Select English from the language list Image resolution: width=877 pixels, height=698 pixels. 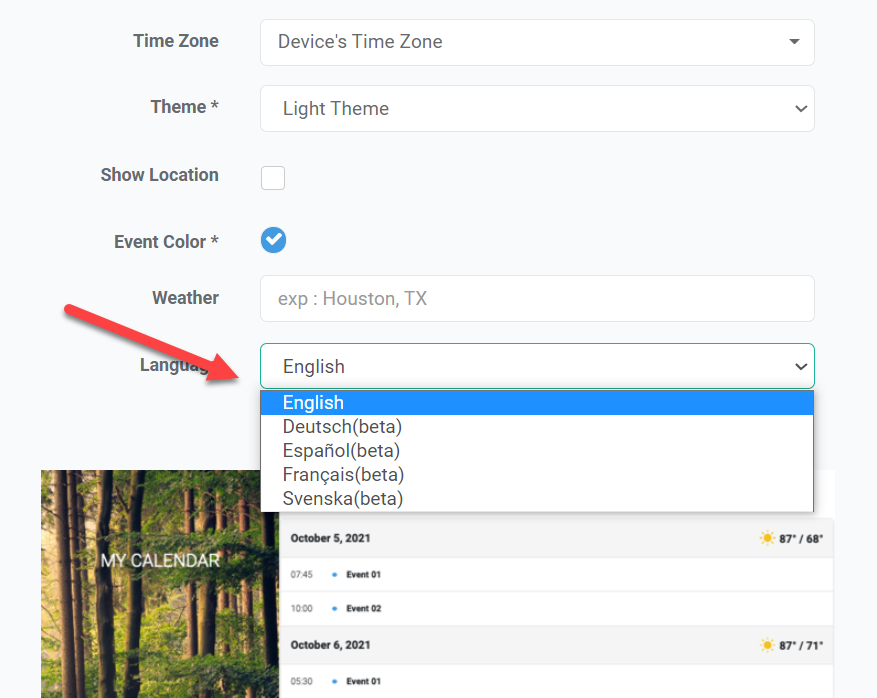pos(313,403)
